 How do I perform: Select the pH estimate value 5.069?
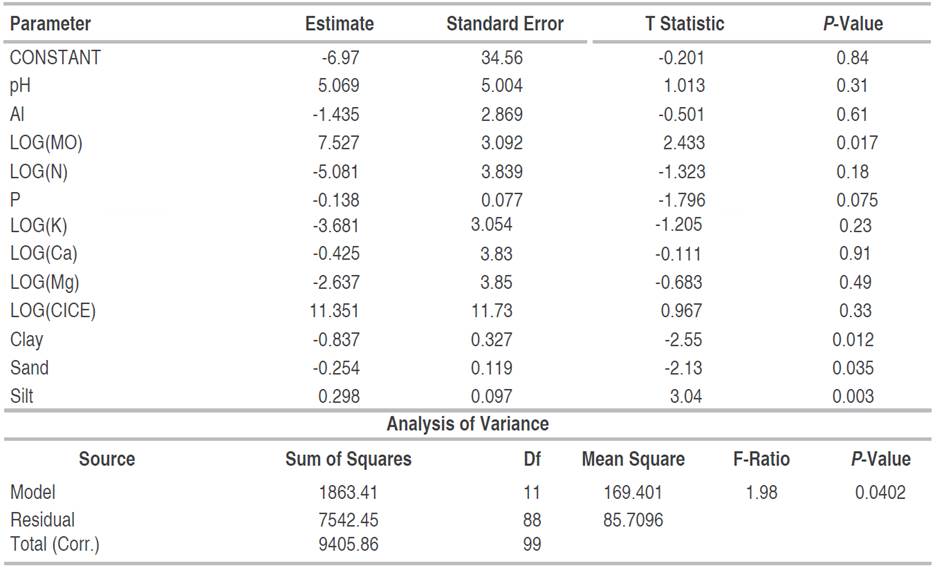(x=339, y=86)
